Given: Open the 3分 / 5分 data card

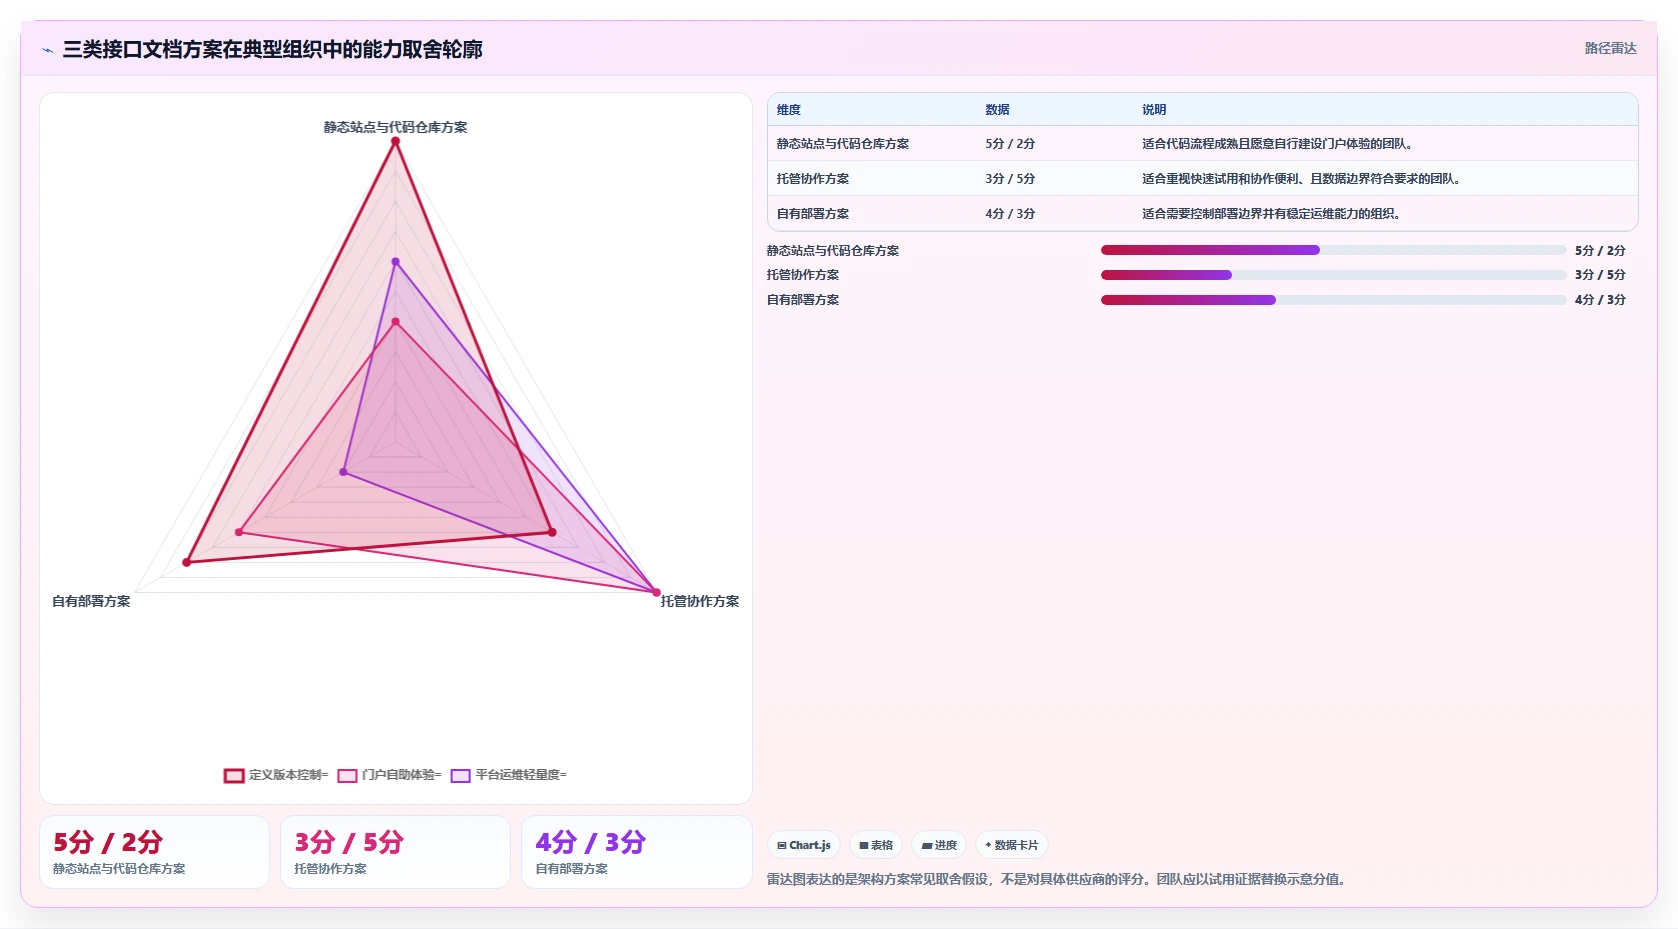Looking at the screenshot, I should coord(396,852).
